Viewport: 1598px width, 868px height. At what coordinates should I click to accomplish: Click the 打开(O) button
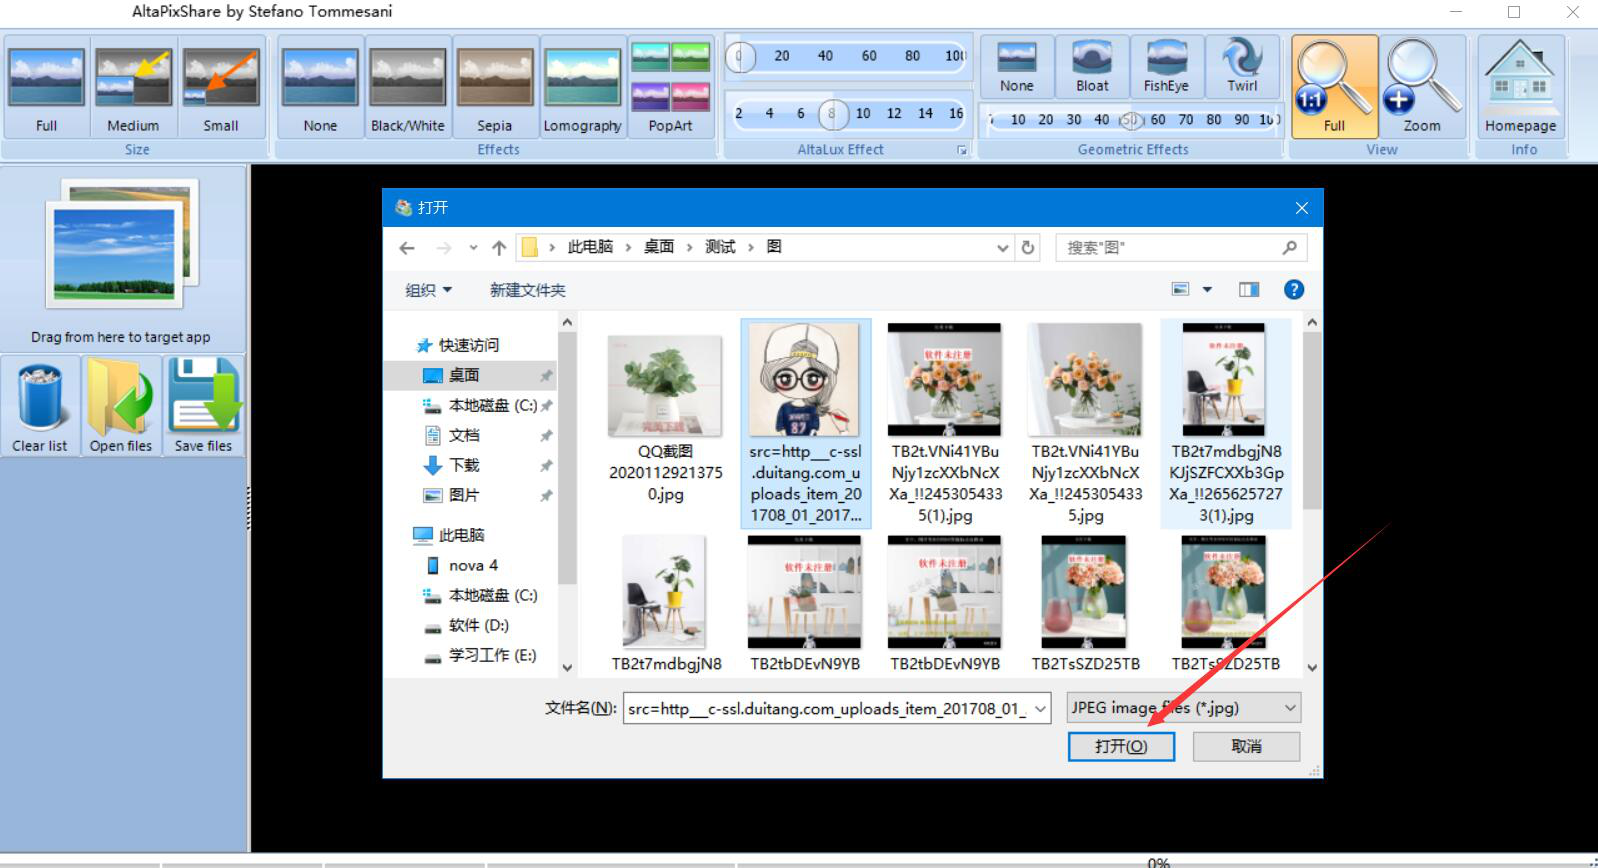click(x=1121, y=747)
